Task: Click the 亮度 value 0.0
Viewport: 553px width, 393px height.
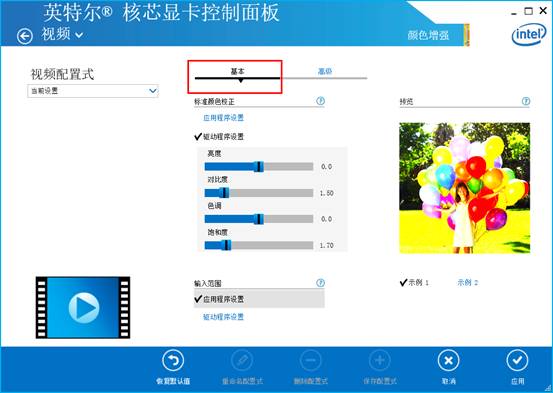Action: (327, 167)
